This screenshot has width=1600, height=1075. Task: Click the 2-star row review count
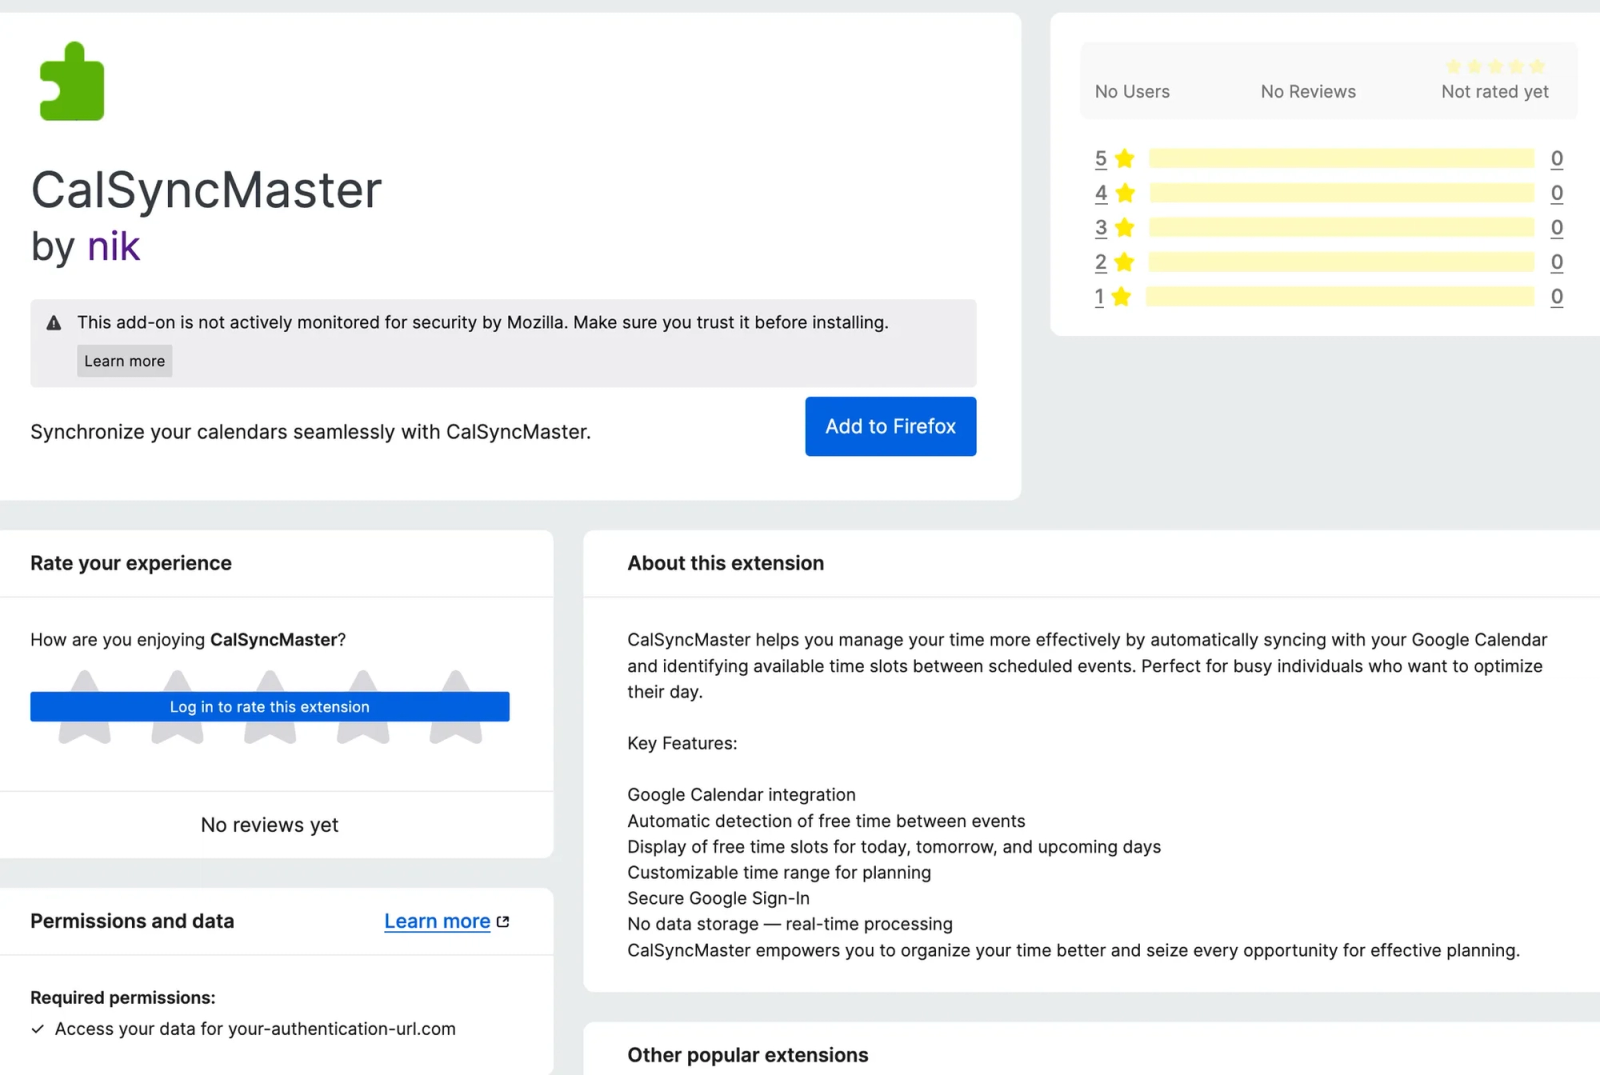1557,262
